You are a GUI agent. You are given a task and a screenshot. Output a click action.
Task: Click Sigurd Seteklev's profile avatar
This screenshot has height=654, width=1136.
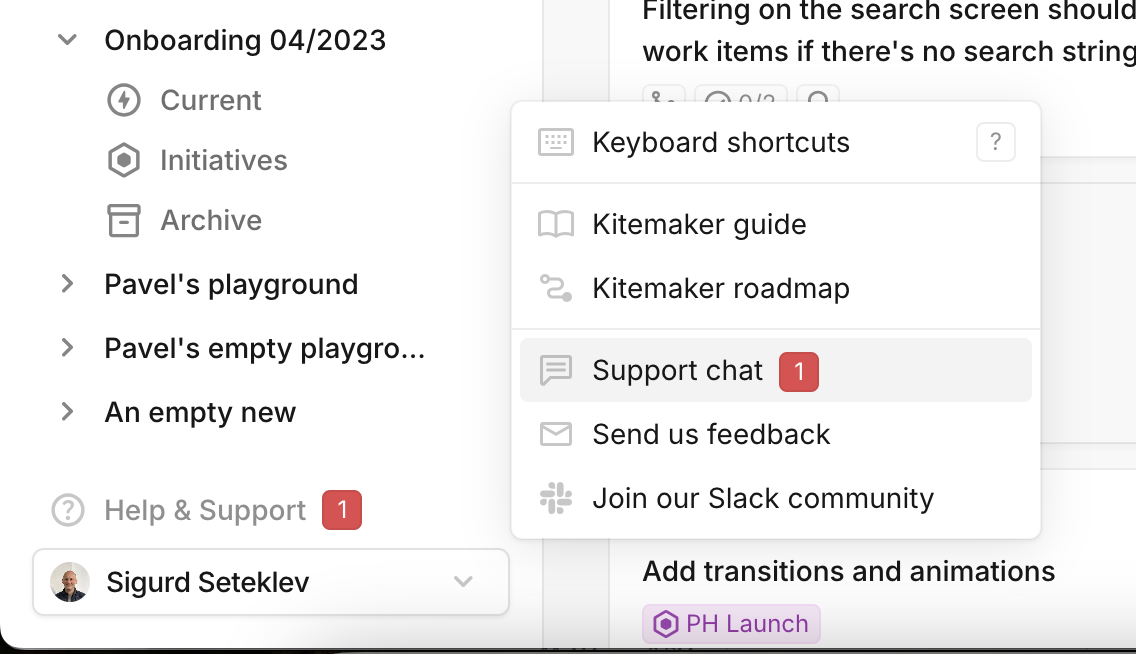pos(70,582)
